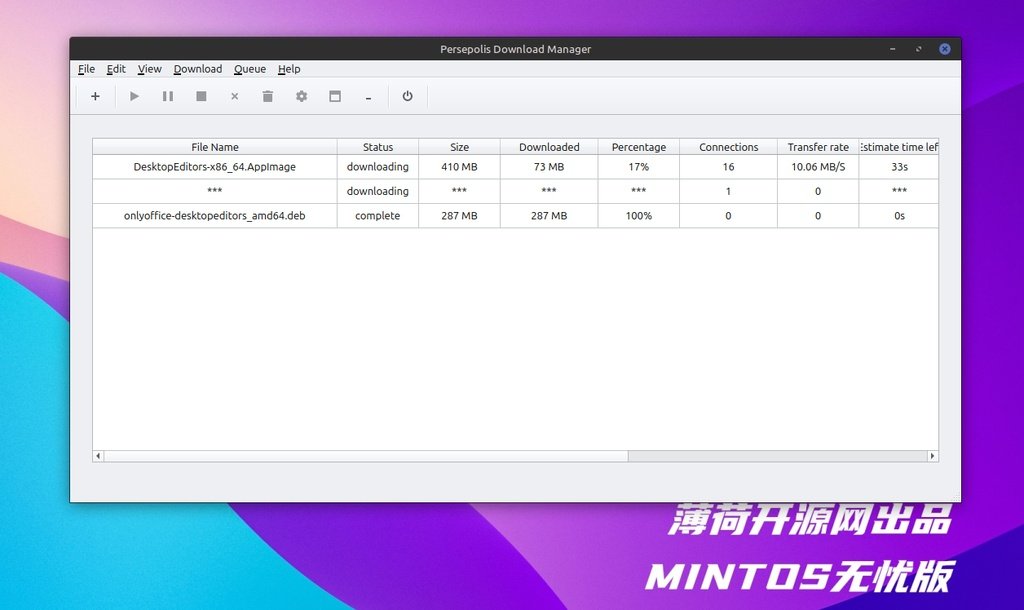This screenshot has height=610, width=1024.
Task: Open the Help menu
Action: tap(289, 69)
